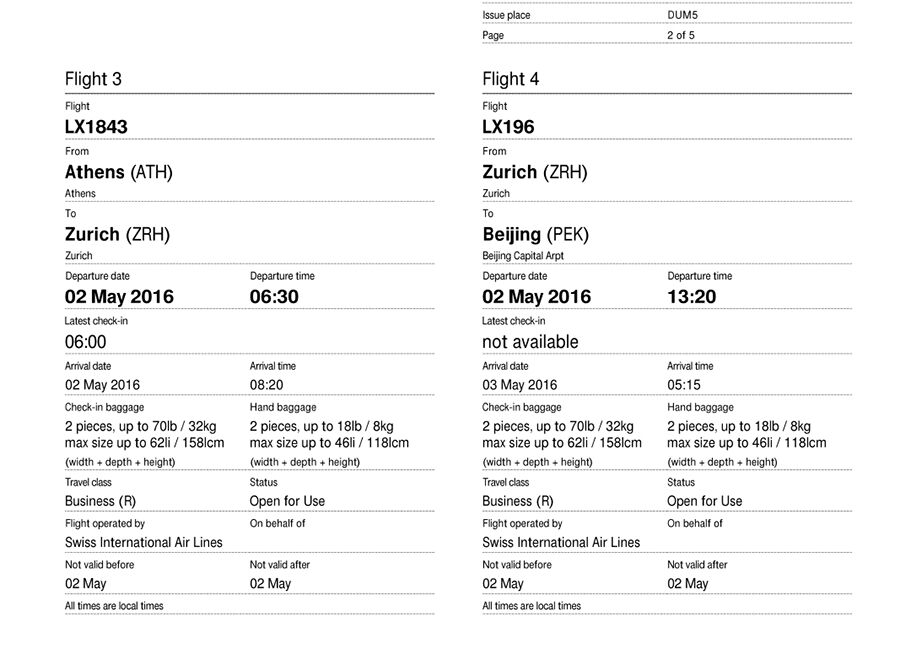This screenshot has height=669, width=910.
Task: Click issue place value DUM5
Action: pos(682,15)
